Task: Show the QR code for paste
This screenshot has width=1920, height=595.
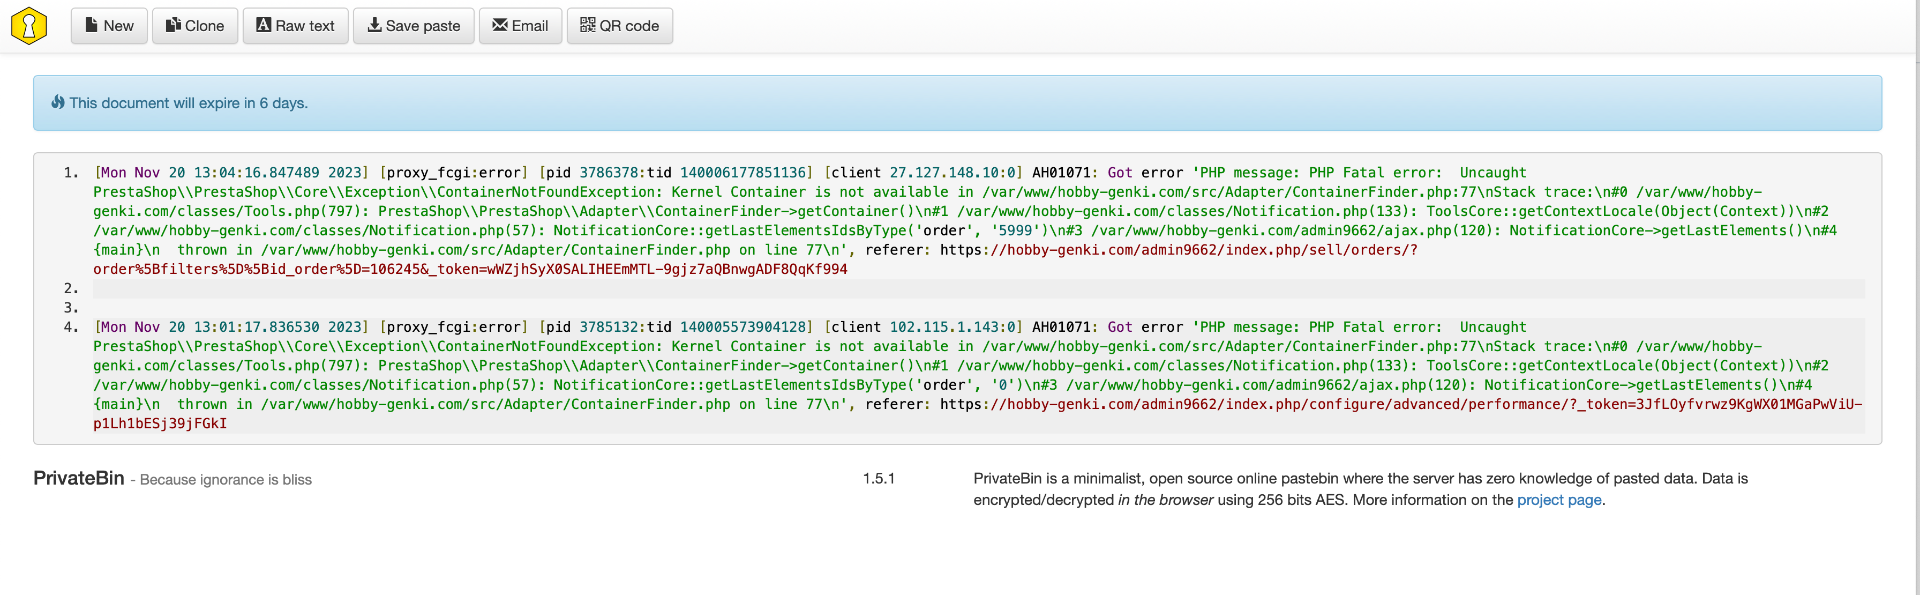Action: (x=620, y=26)
